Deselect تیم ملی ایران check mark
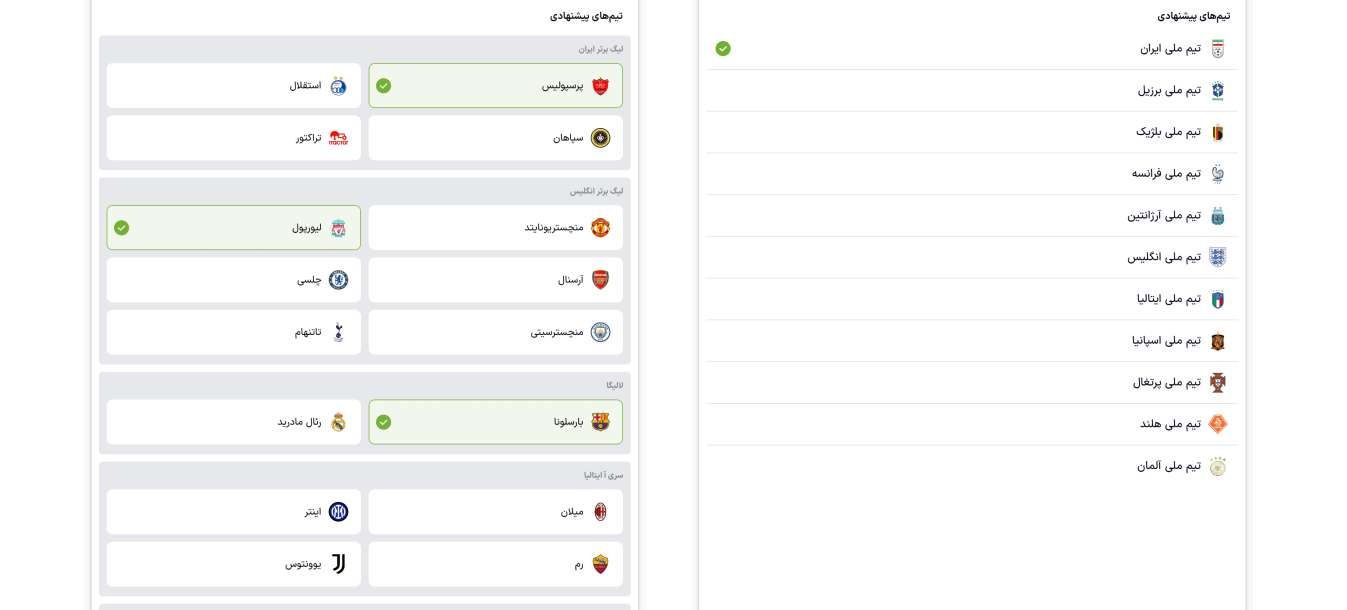 [723, 48]
